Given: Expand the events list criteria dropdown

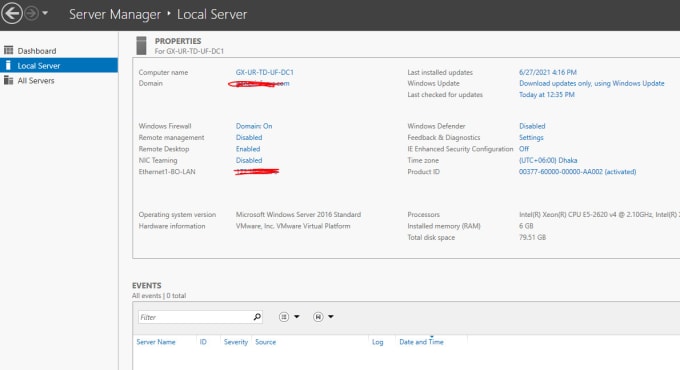Looking at the screenshot, I should [x=297, y=317].
